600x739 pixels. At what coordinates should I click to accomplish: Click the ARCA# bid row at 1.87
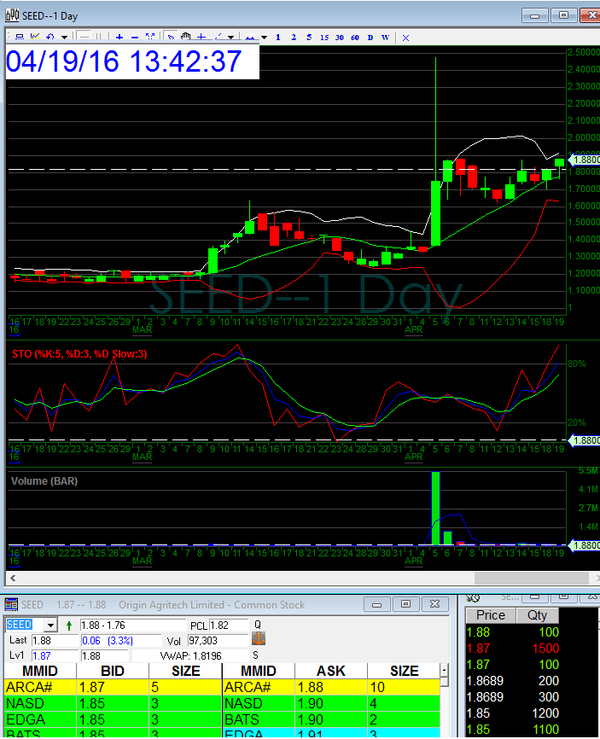(110, 689)
